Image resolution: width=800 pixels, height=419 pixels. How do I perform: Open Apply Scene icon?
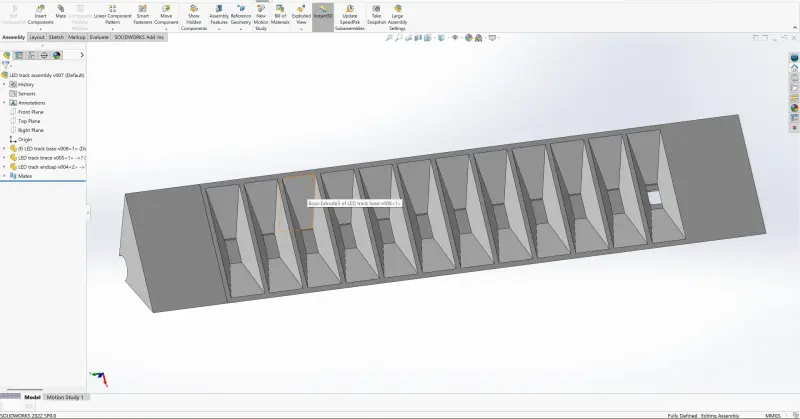479,38
